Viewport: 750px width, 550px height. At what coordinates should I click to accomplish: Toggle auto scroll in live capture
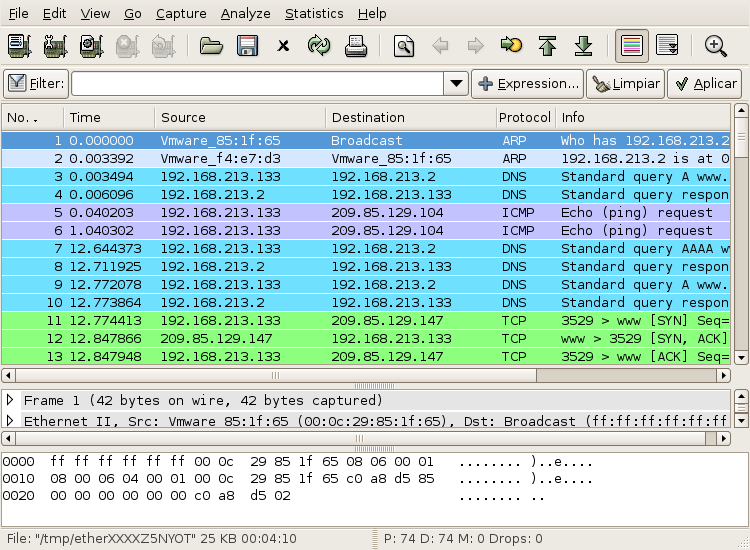point(667,46)
